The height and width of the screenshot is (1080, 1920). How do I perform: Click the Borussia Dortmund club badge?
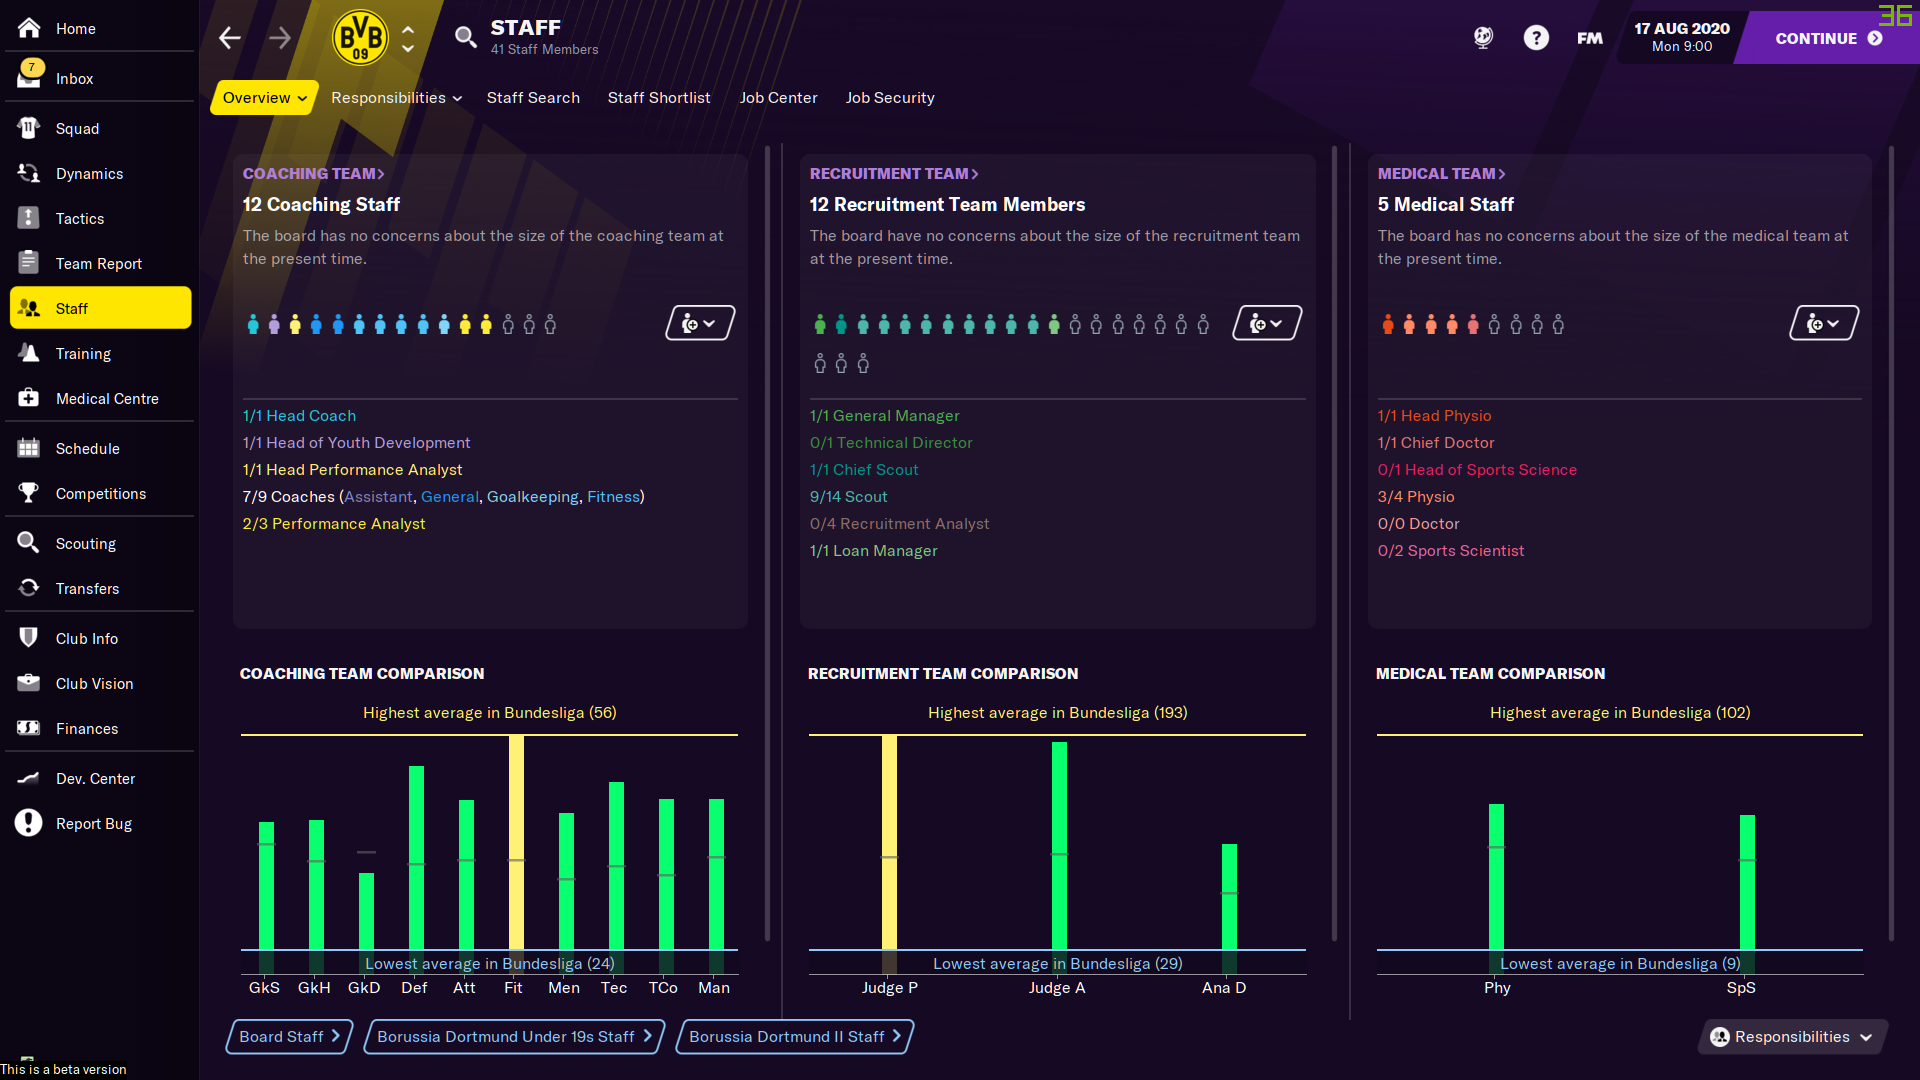(360, 38)
